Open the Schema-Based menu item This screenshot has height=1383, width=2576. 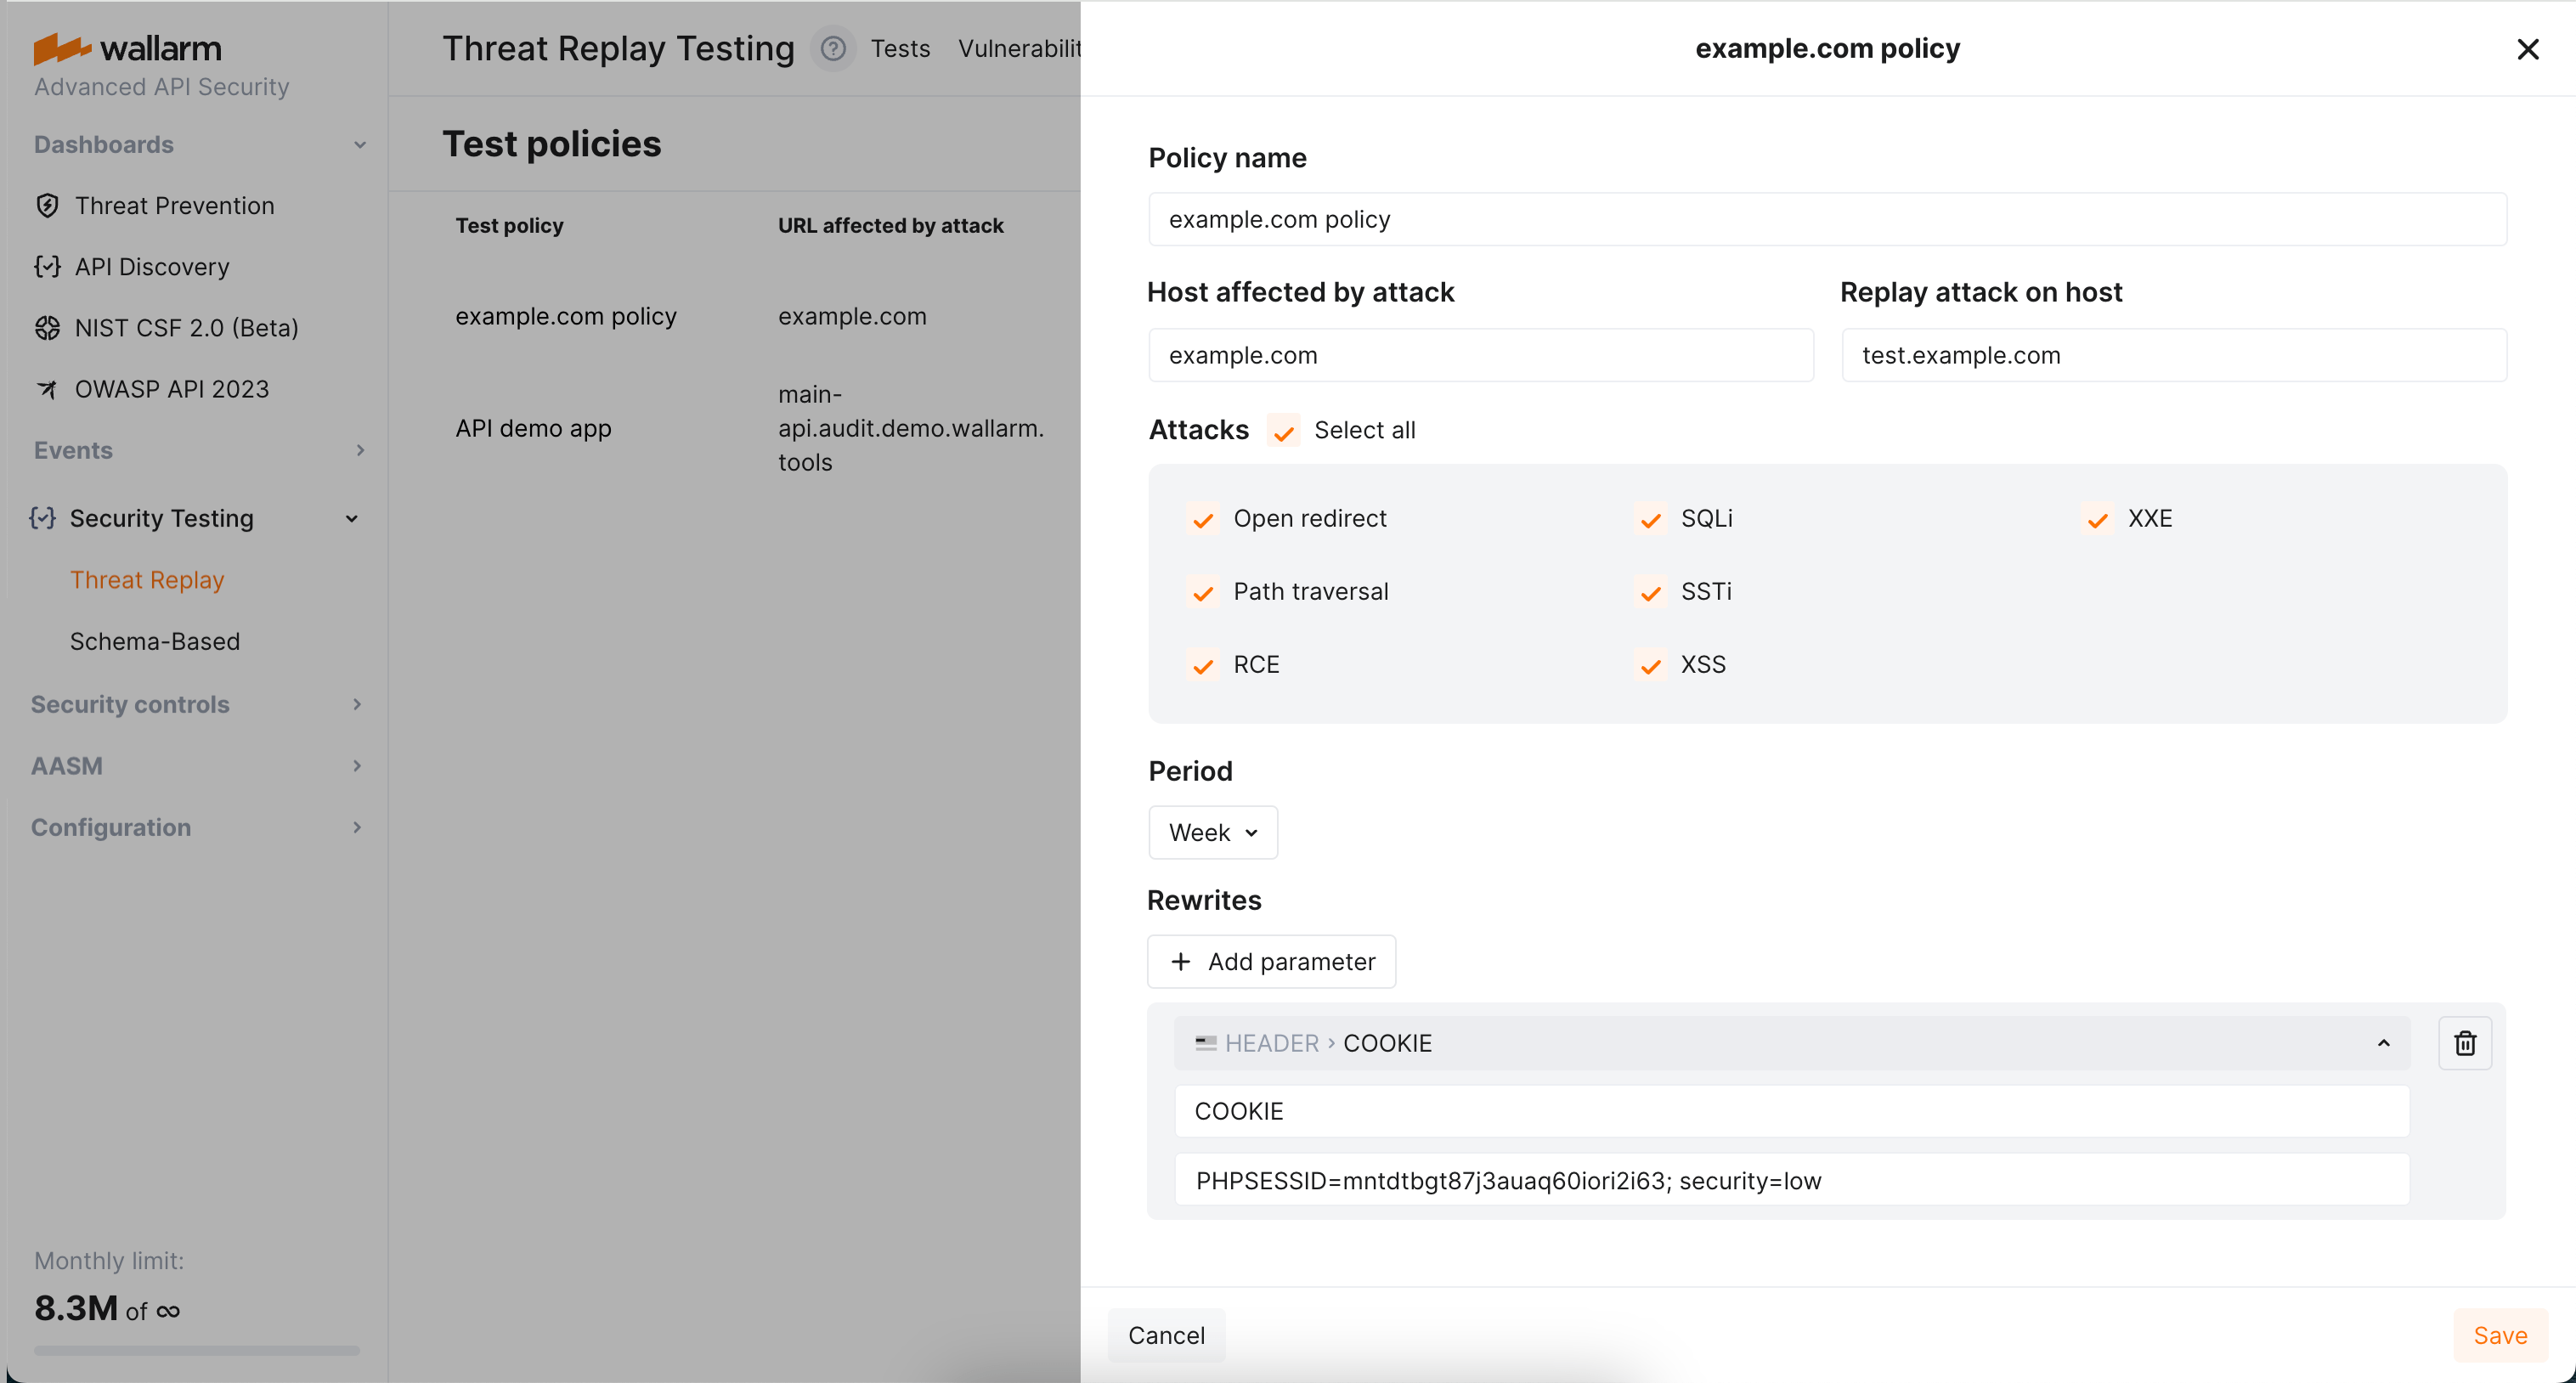pyautogui.click(x=155, y=641)
